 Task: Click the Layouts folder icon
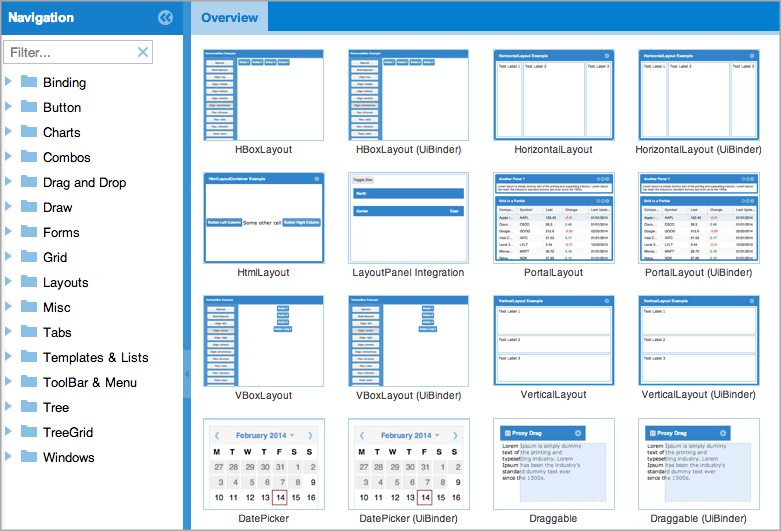click(29, 281)
